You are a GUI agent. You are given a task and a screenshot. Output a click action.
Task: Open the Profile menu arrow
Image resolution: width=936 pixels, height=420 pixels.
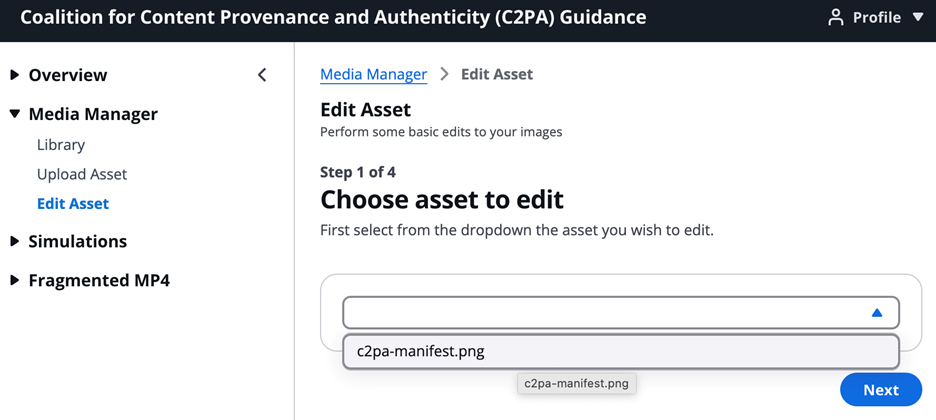pos(920,18)
